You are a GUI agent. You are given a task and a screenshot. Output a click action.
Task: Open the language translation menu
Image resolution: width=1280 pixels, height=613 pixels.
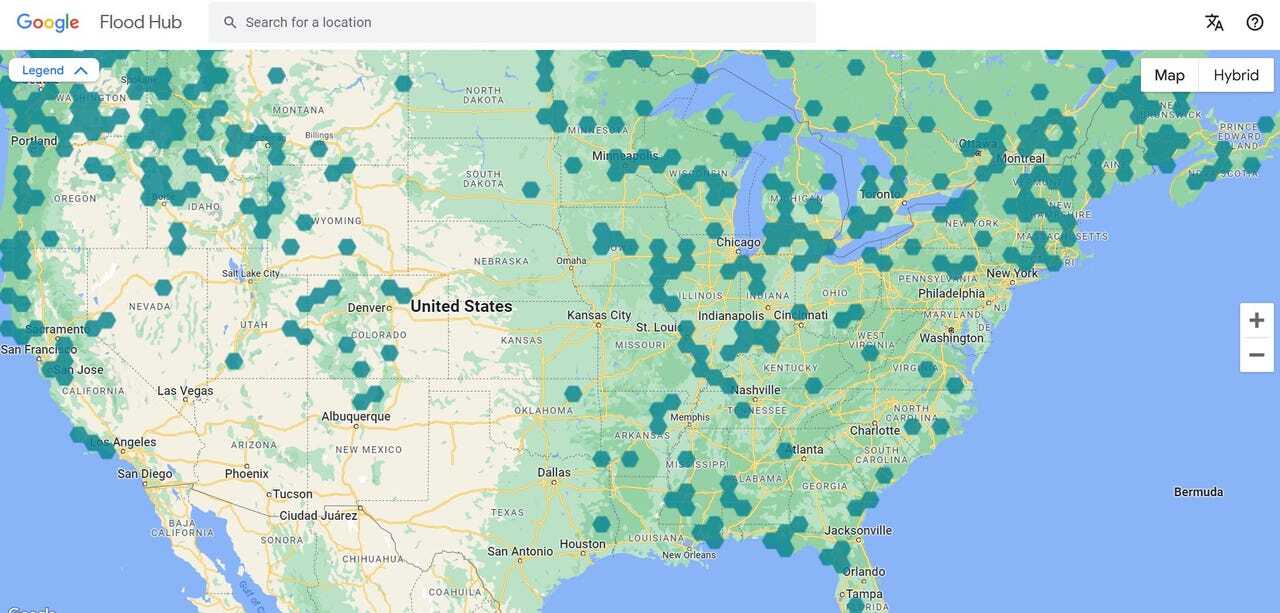pyautogui.click(x=1214, y=22)
